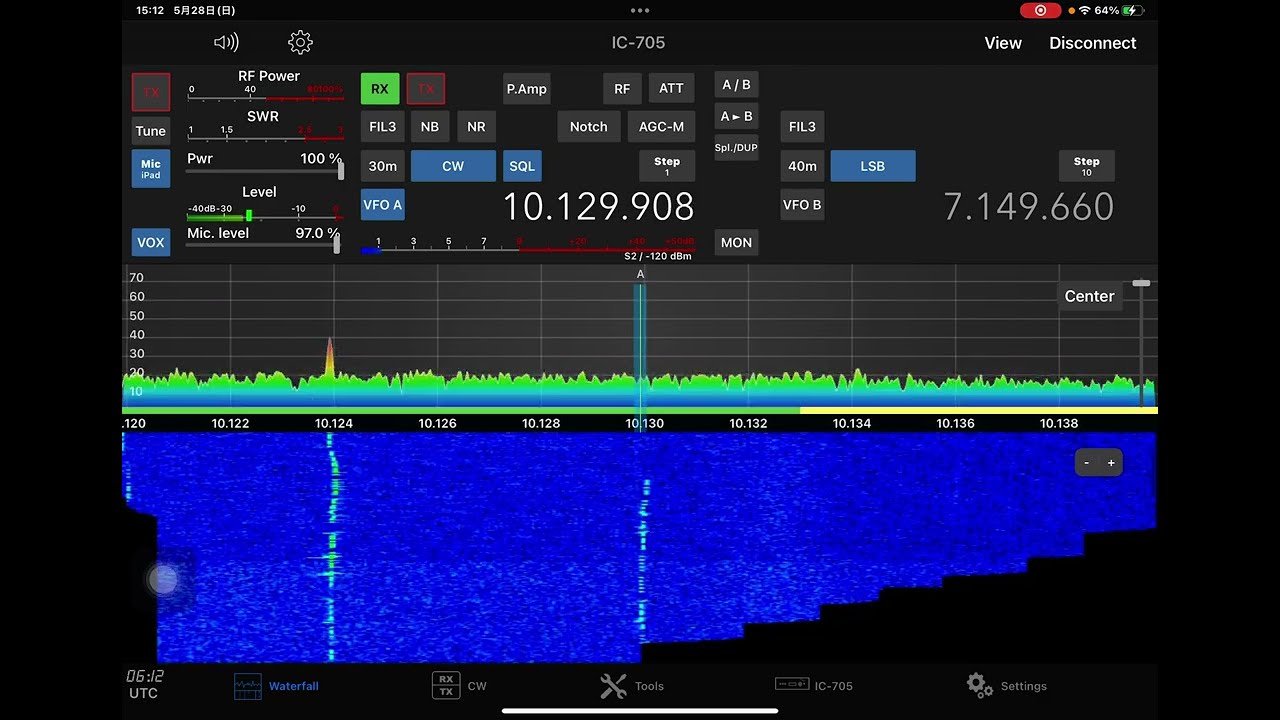
Task: Open VFO A Step 1 selector
Action: [667, 166]
